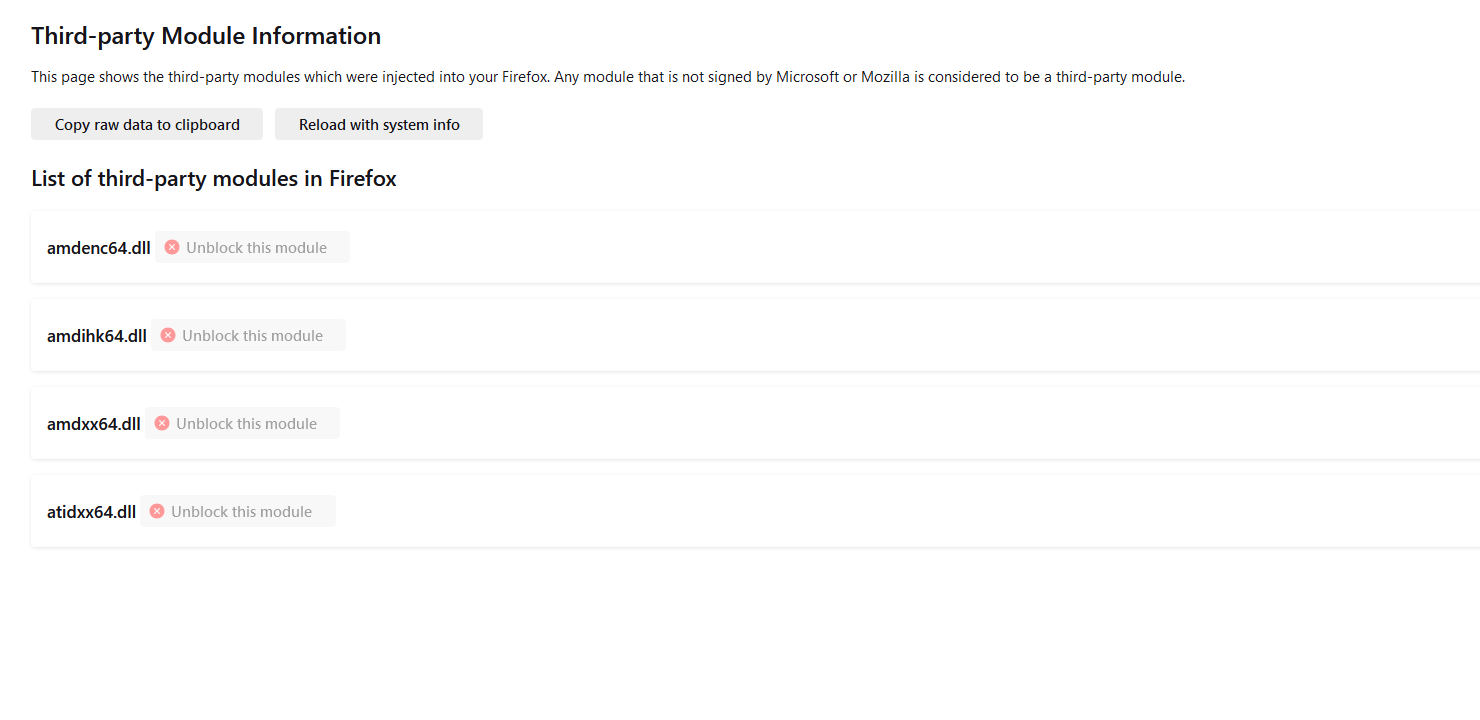This screenshot has width=1480, height=720.
Task: Select the amdenc64.dll module name
Action: pyautogui.click(x=98, y=248)
